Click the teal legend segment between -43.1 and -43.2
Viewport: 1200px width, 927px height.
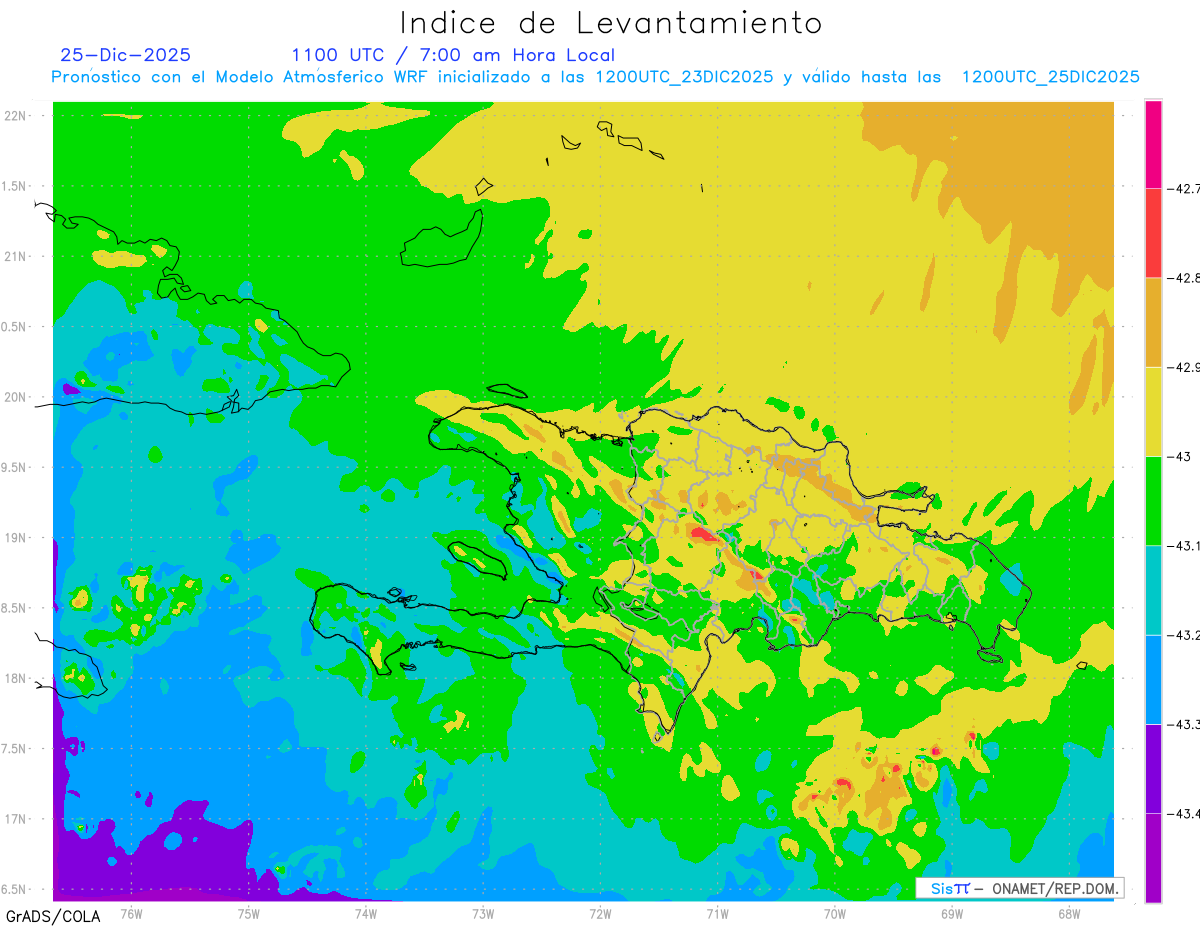pyautogui.click(x=1153, y=590)
